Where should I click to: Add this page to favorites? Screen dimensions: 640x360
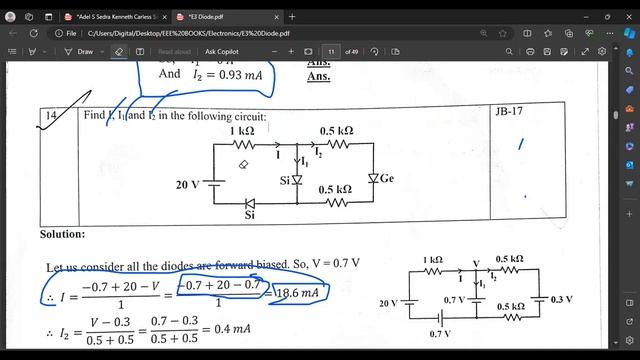point(503,33)
